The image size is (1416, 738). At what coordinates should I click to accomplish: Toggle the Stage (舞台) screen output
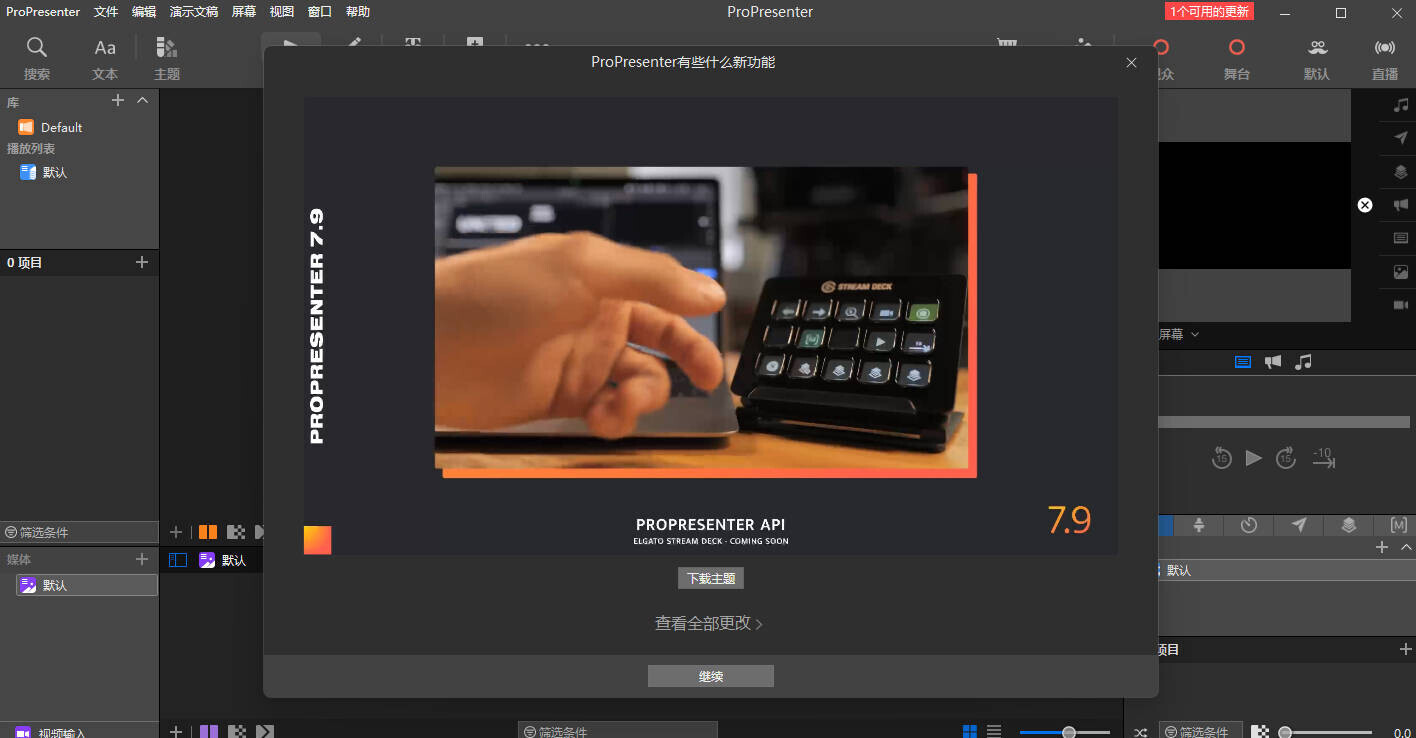(x=1237, y=58)
